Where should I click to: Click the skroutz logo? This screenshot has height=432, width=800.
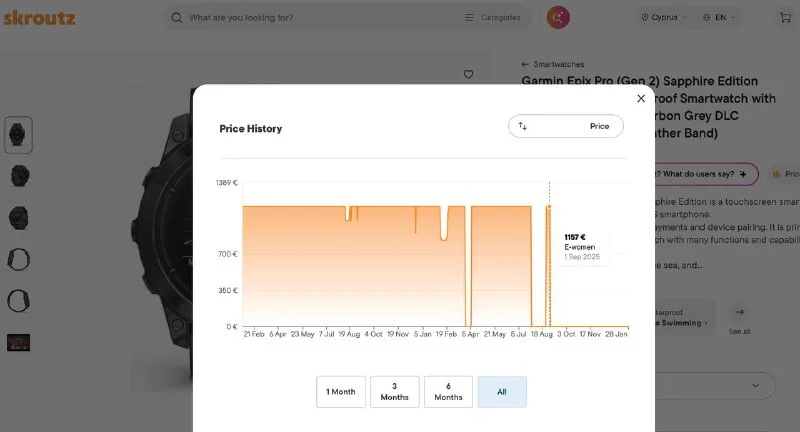[x=38, y=18]
